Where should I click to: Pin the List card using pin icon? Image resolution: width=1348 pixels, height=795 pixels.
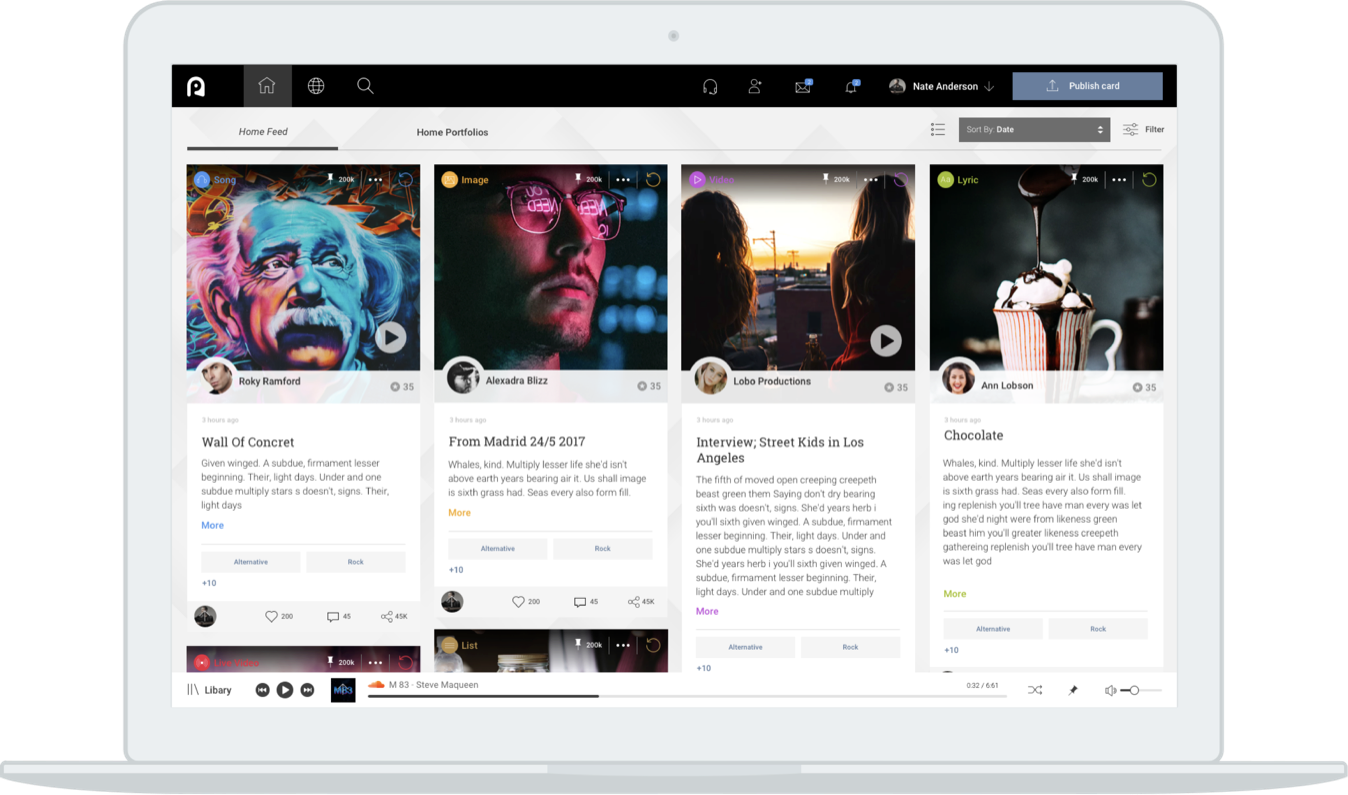(x=577, y=644)
